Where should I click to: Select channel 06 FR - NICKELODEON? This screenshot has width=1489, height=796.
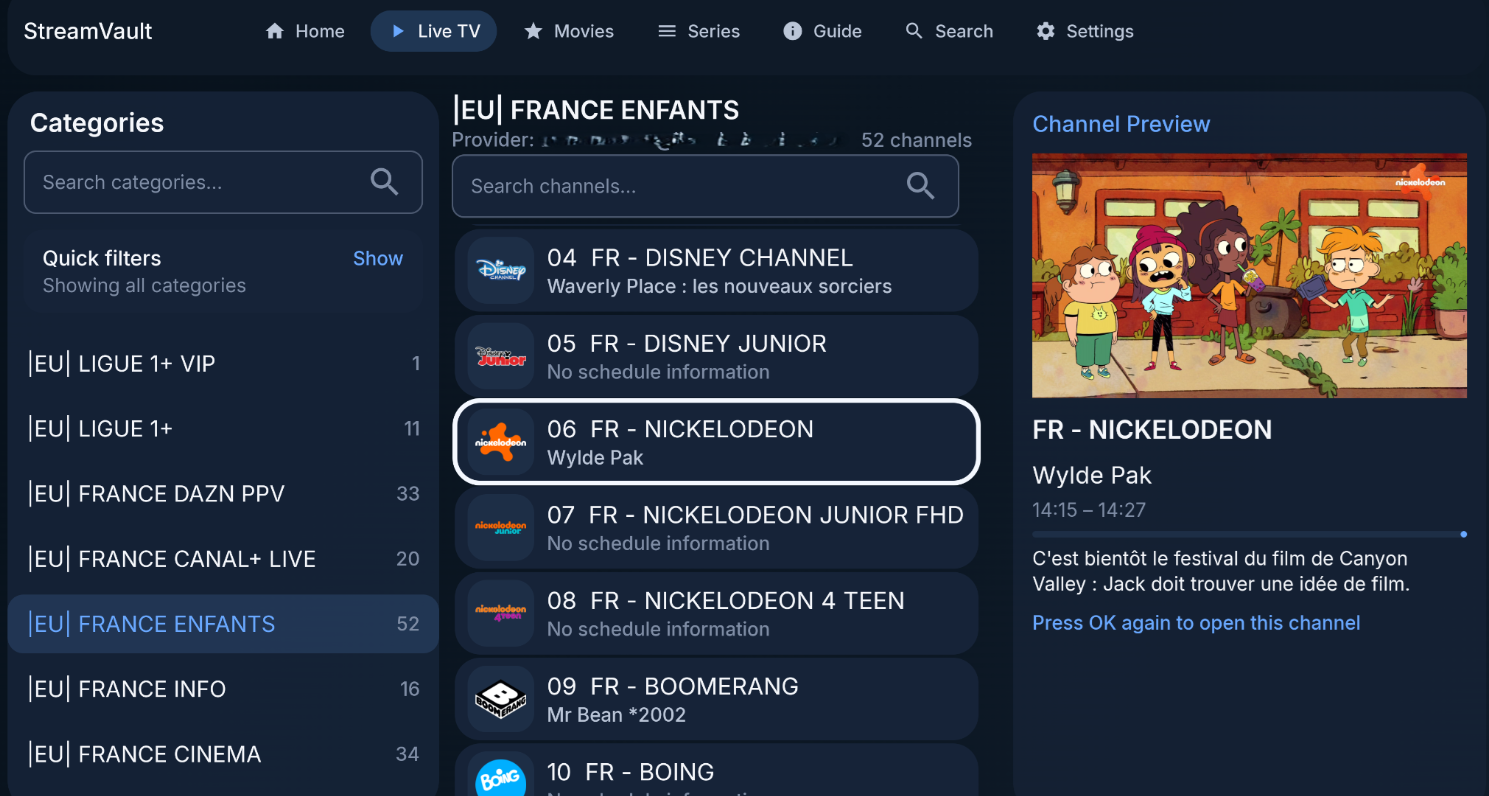[x=716, y=442]
